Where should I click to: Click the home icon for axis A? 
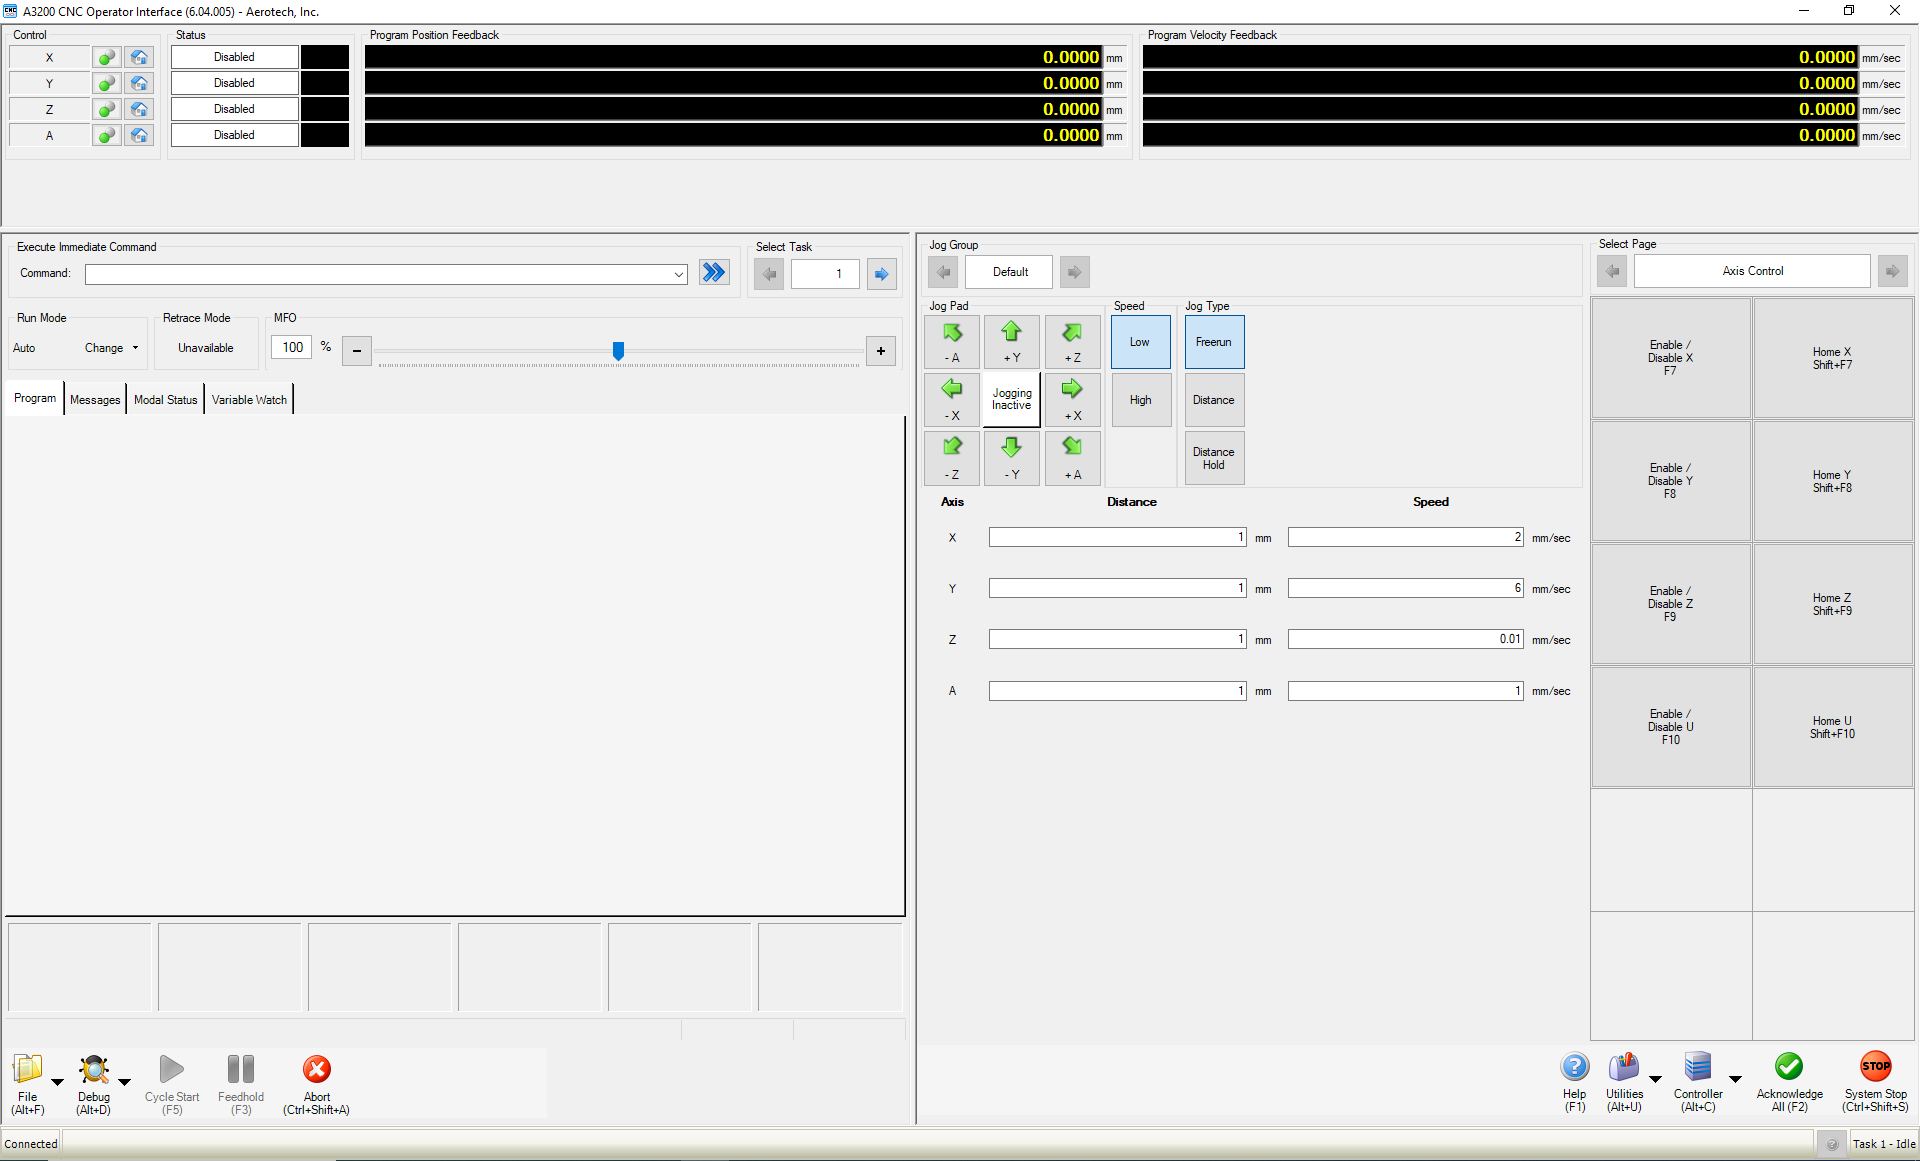click(x=139, y=135)
